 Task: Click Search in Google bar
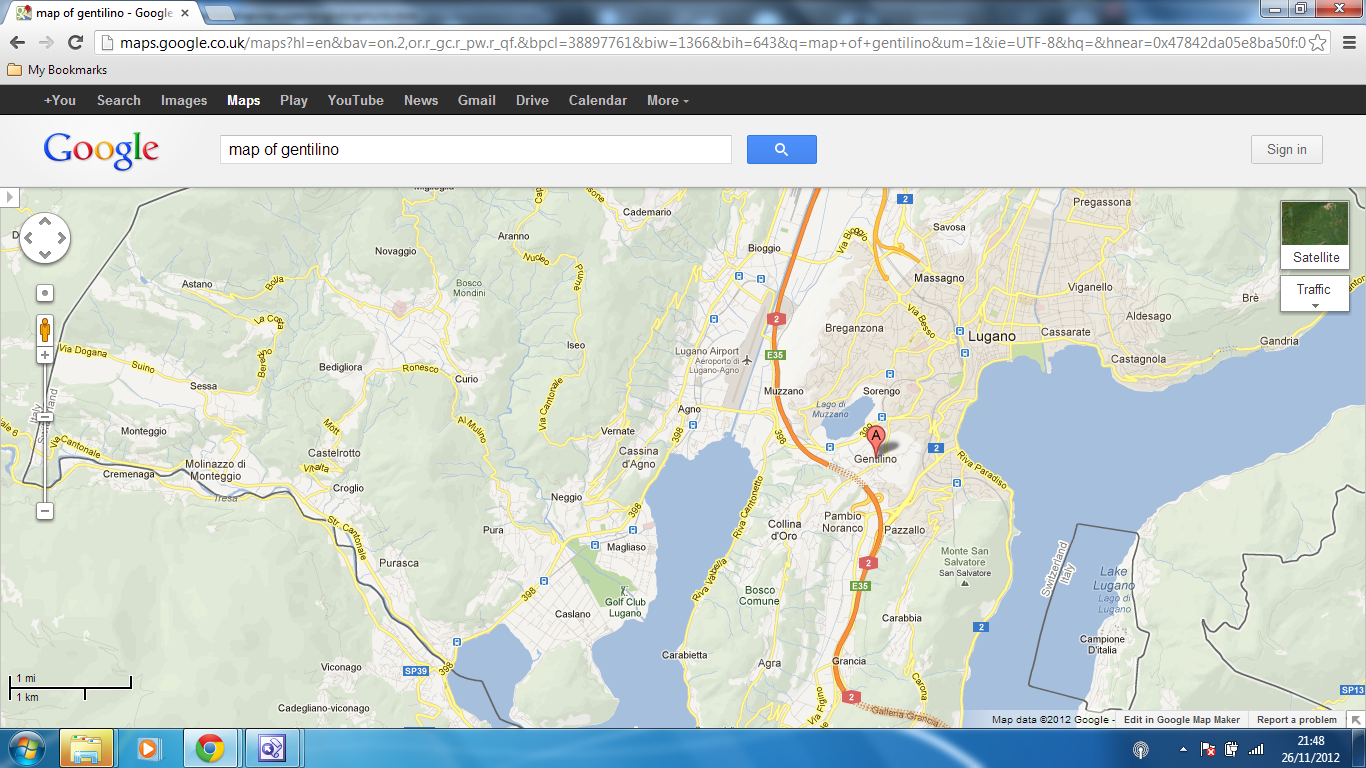[119, 100]
